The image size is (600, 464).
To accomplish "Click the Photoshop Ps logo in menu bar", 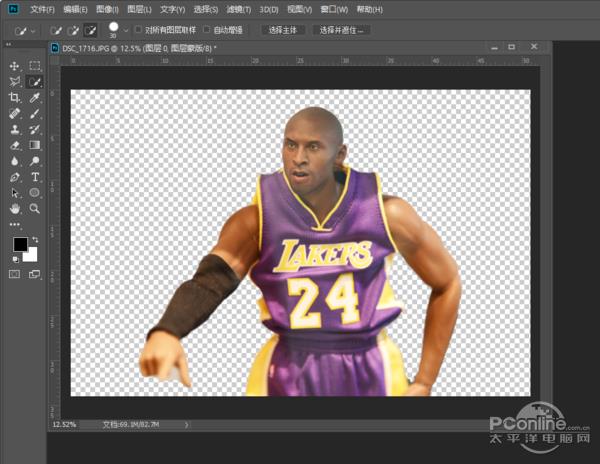I will (13, 9).
